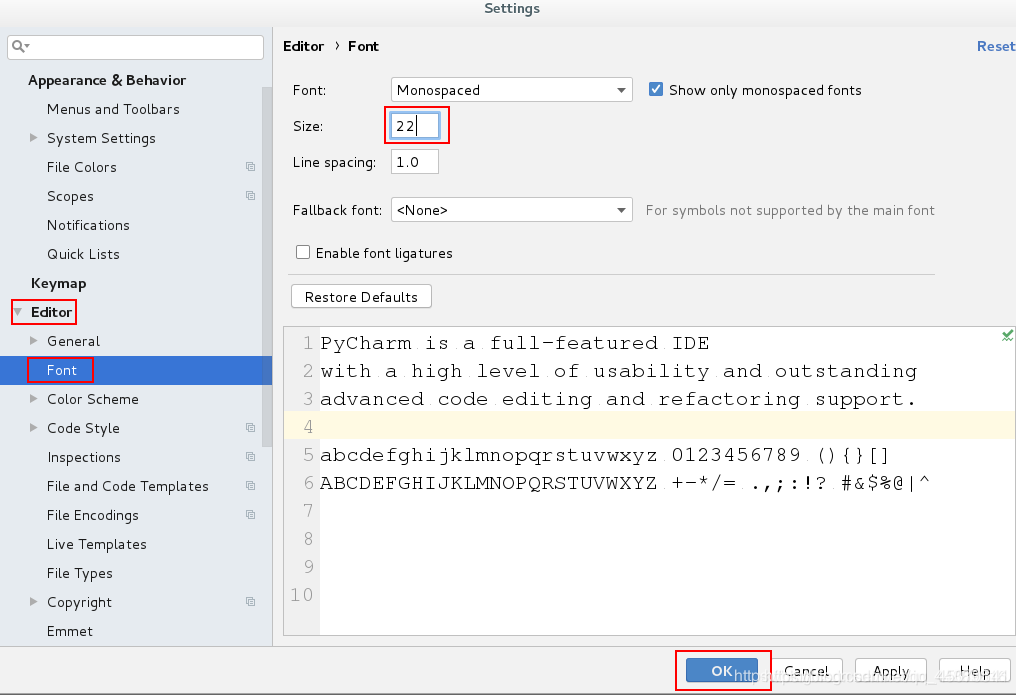This screenshot has width=1016, height=695.
Task: Open the Font dropdown showing Monospaced
Action: [x=511, y=90]
